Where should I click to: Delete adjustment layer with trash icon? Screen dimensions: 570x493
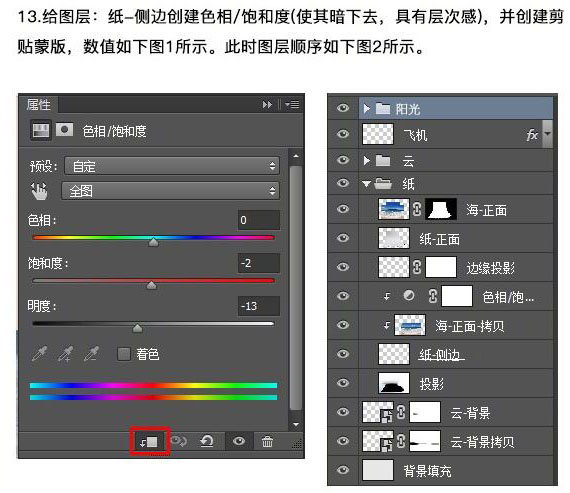[x=267, y=441]
